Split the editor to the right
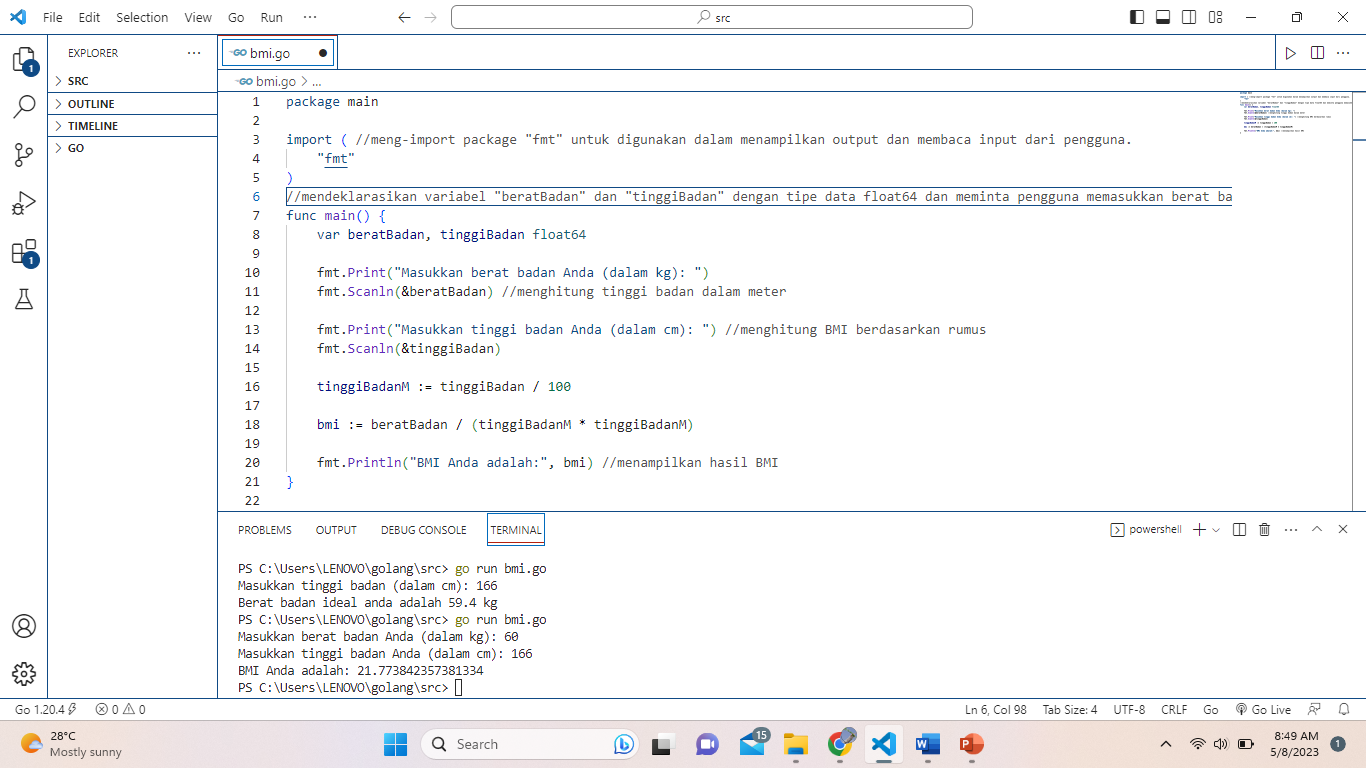 coord(1318,53)
